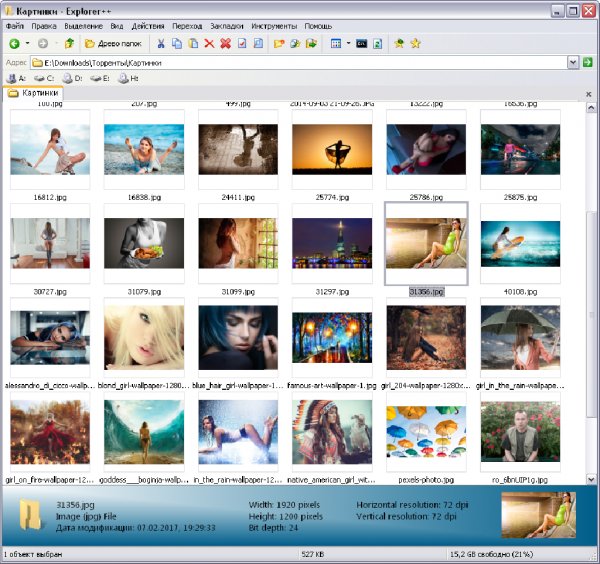This screenshot has width=600, height=564.
Task: Close the current tab with the x
Action: [x=589, y=94]
